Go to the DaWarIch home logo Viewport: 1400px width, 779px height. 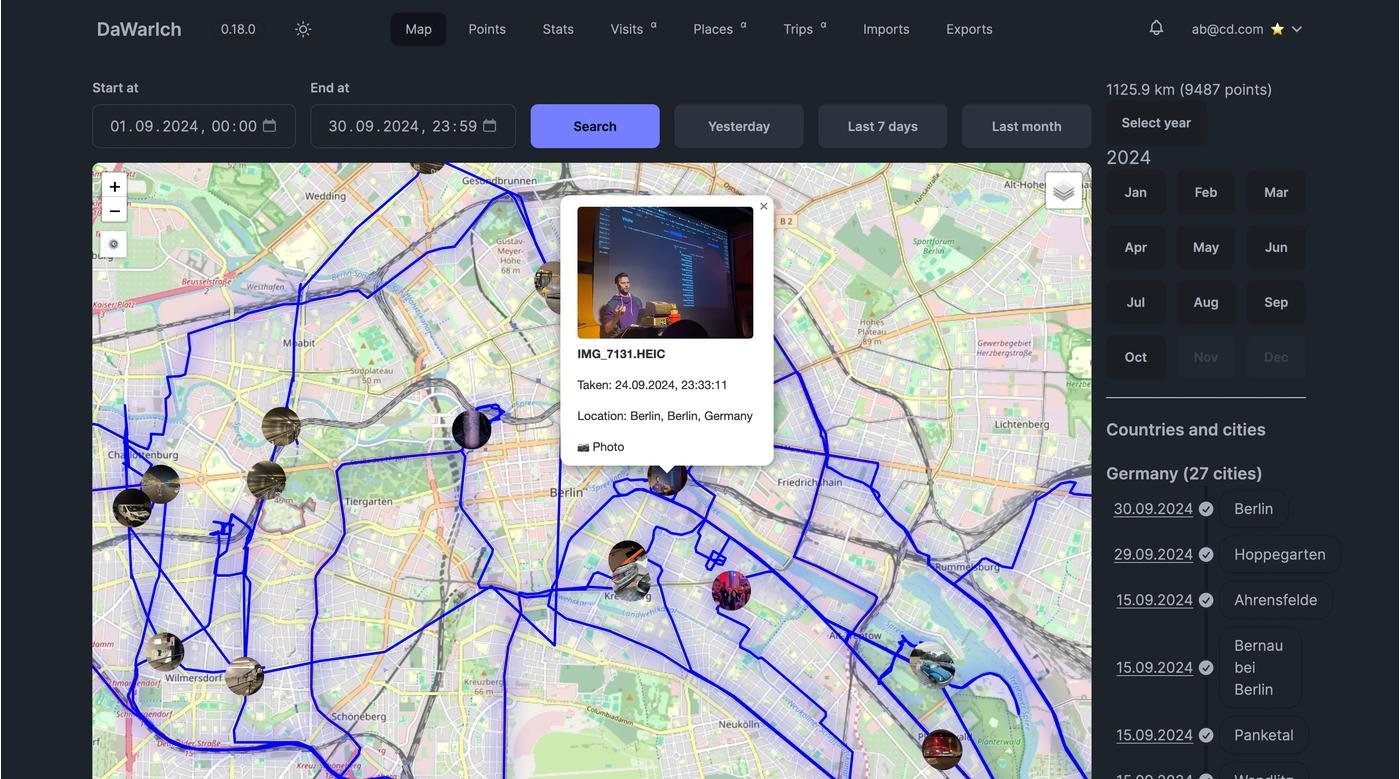(139, 29)
